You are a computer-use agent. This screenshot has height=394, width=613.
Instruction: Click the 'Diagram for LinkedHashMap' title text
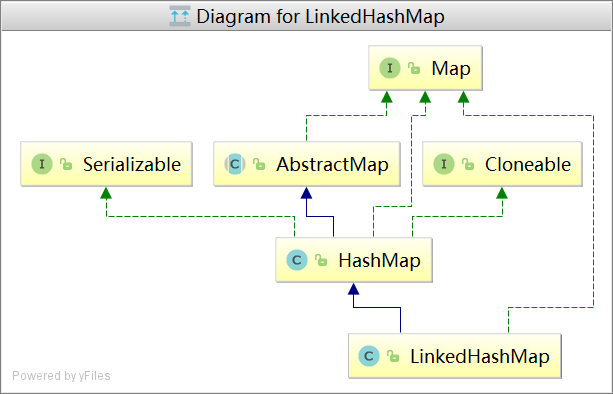click(x=321, y=16)
